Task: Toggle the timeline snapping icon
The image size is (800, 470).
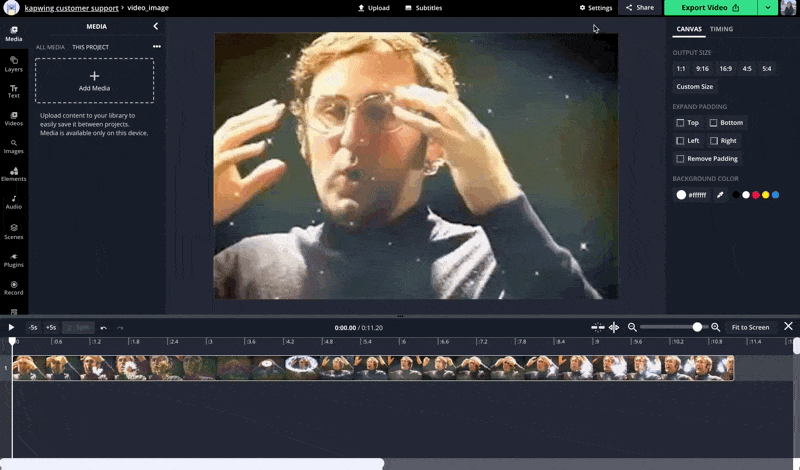Action: 597,327
